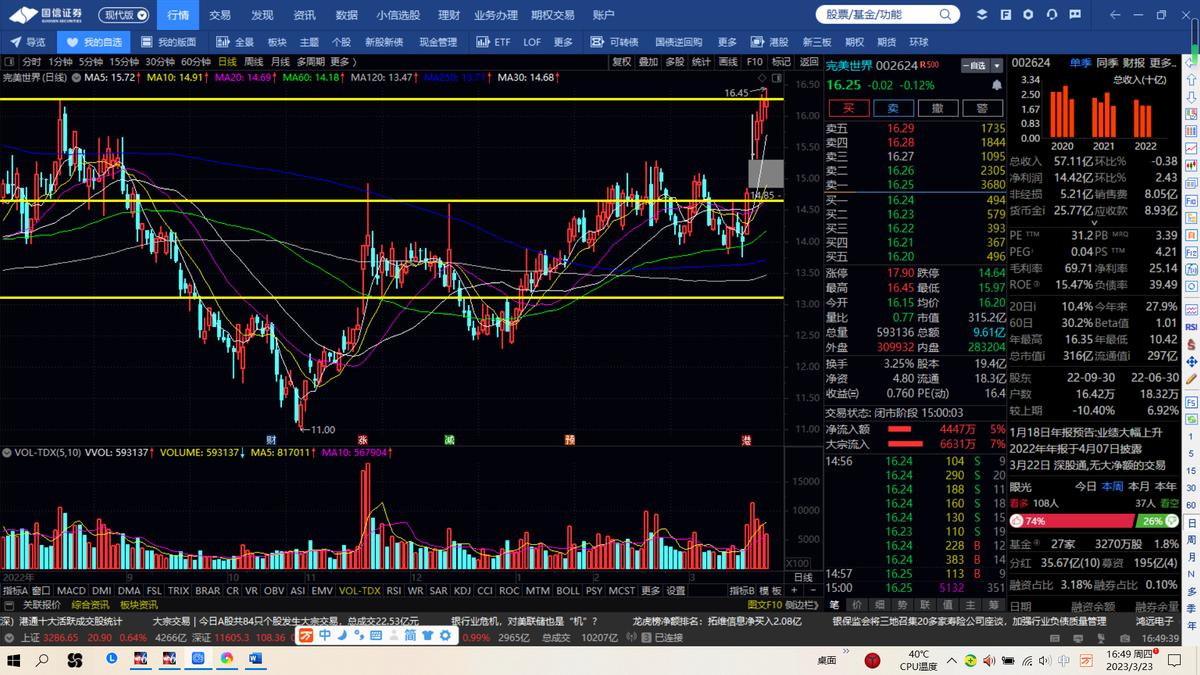Viewport: 1200px width, 675px height.
Task: Open the 账户 tab
Action: tap(604, 15)
